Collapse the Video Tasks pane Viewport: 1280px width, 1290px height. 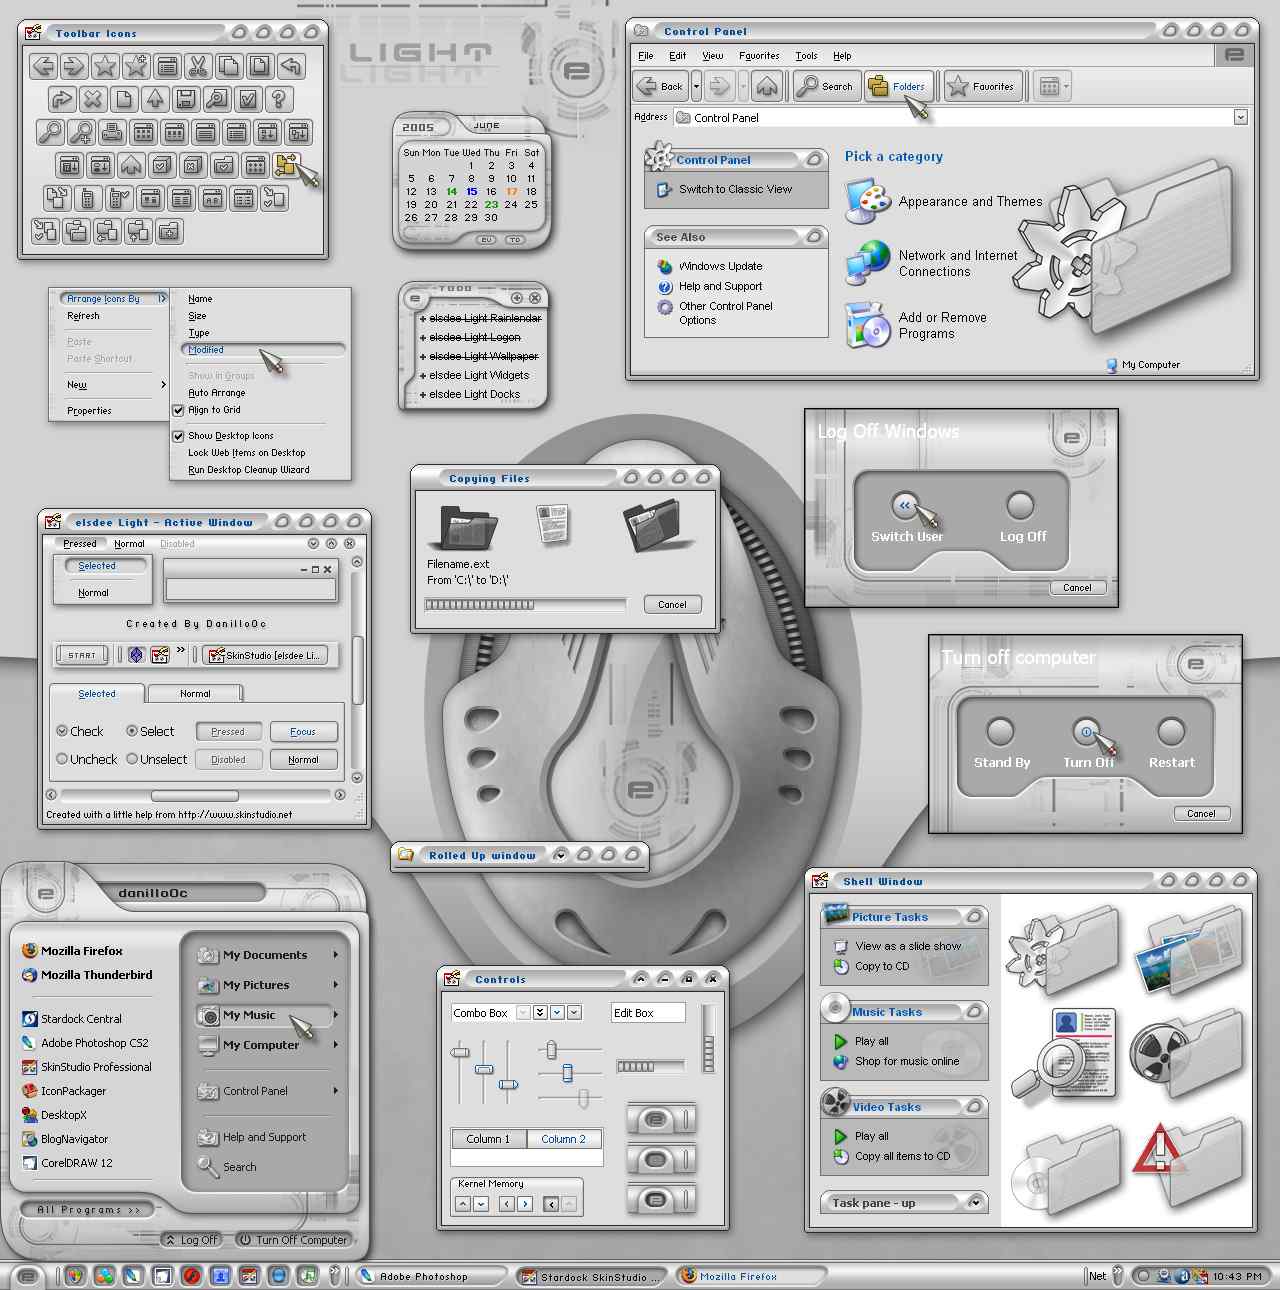click(x=974, y=1106)
